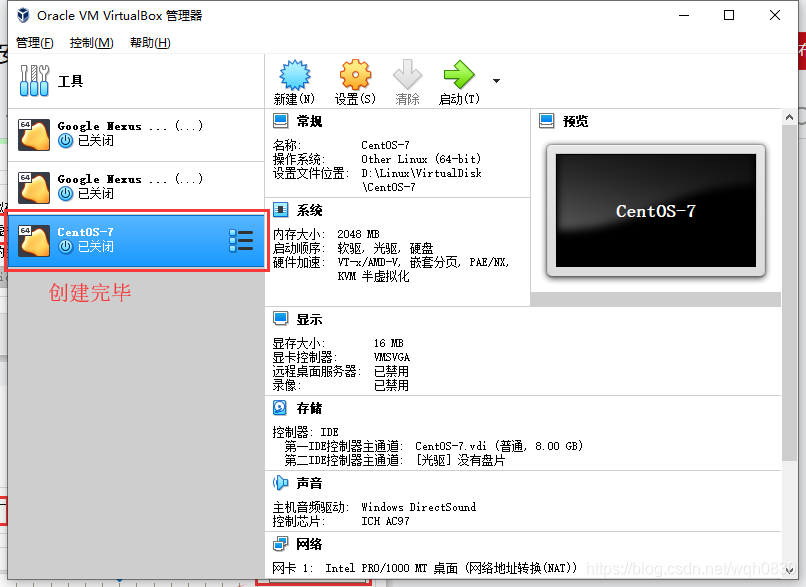Click the CentOS-7 preview thumbnail
The width and height of the screenshot is (806, 587).
(x=656, y=211)
